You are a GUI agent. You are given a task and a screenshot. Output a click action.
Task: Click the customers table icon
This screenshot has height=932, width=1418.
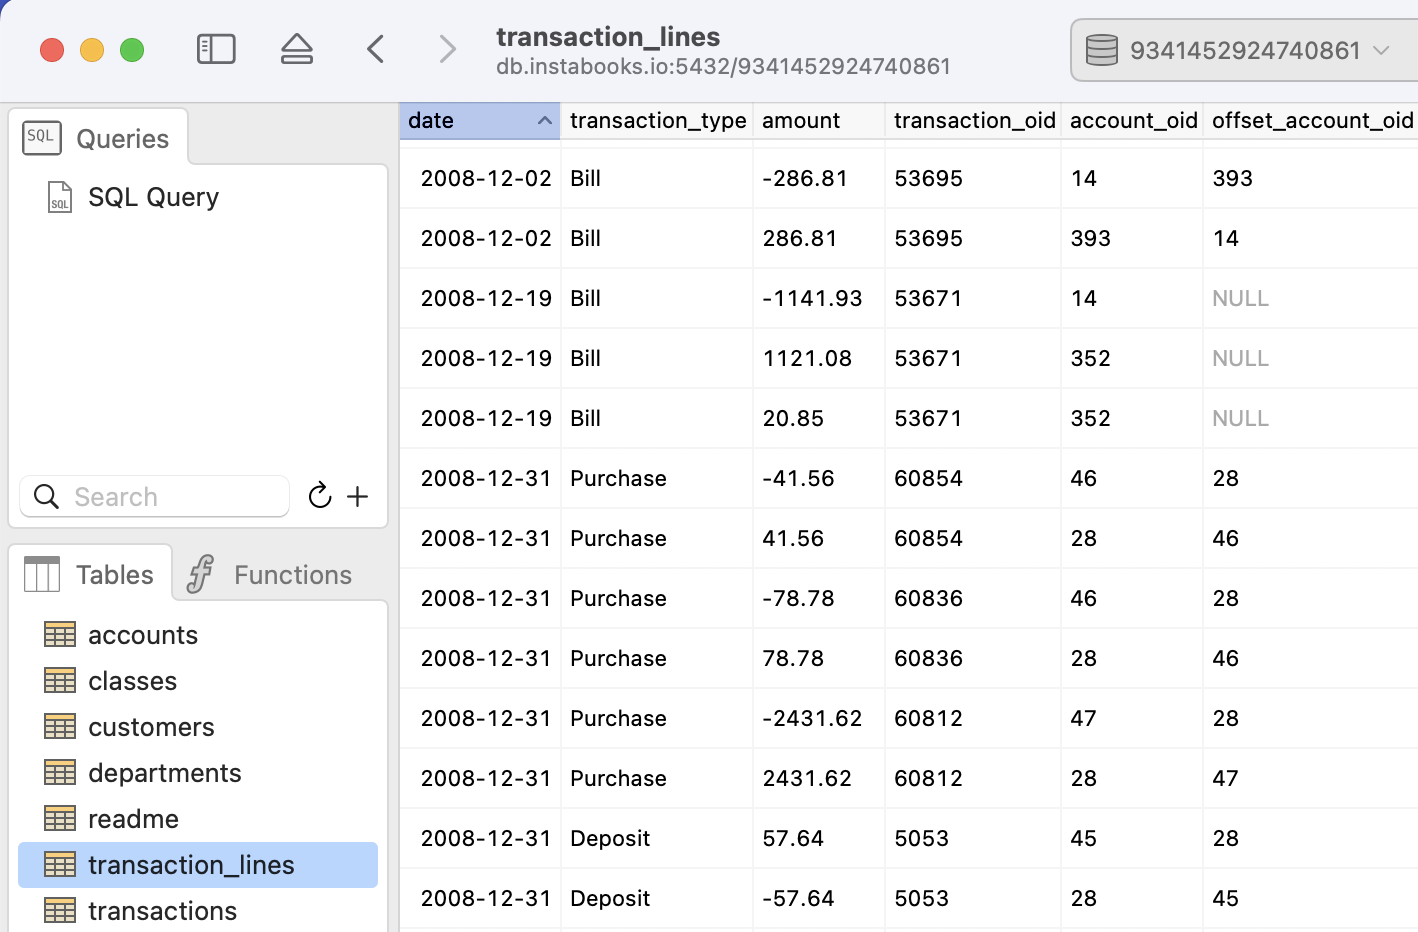click(60, 727)
